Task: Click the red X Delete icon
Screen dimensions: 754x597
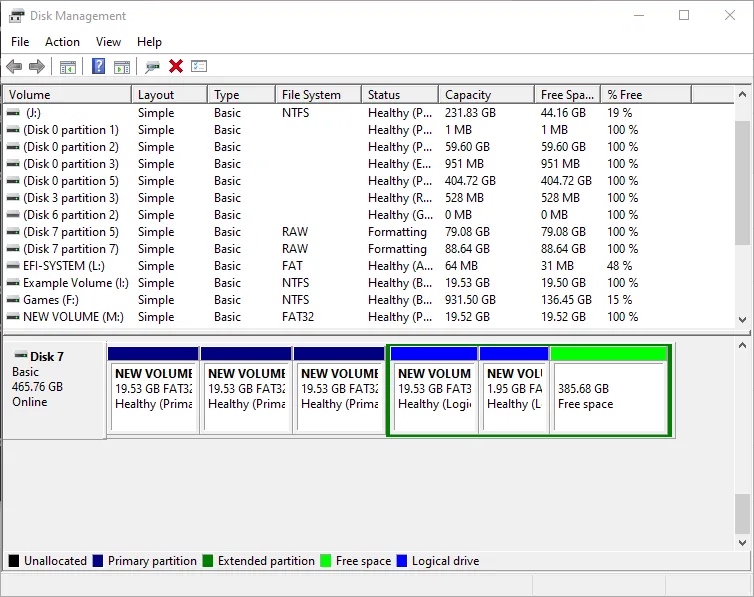Action: tap(176, 66)
